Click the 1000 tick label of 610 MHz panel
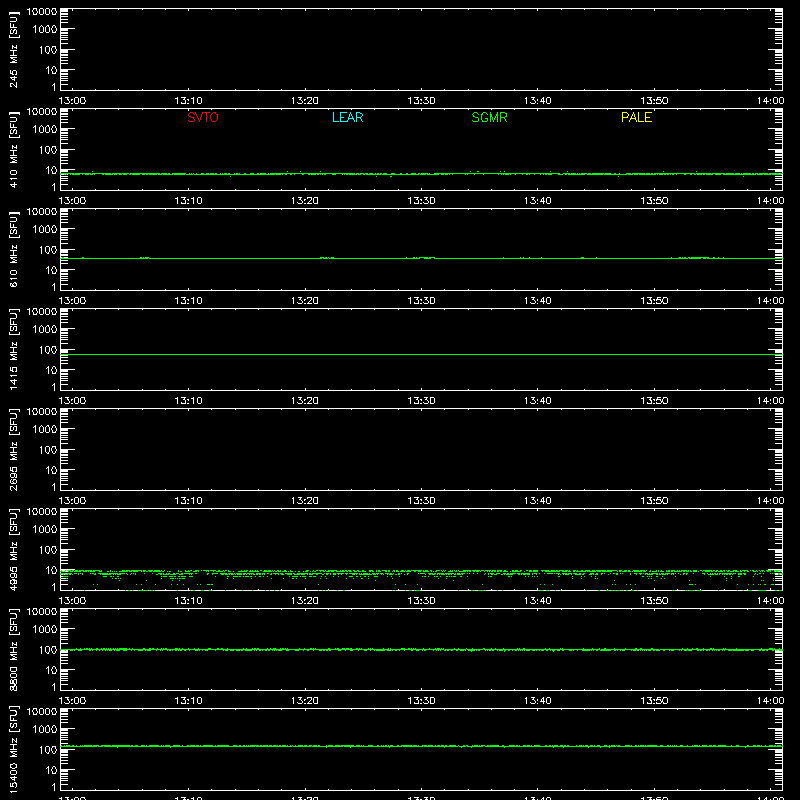The height and width of the screenshot is (800, 800). [45, 230]
